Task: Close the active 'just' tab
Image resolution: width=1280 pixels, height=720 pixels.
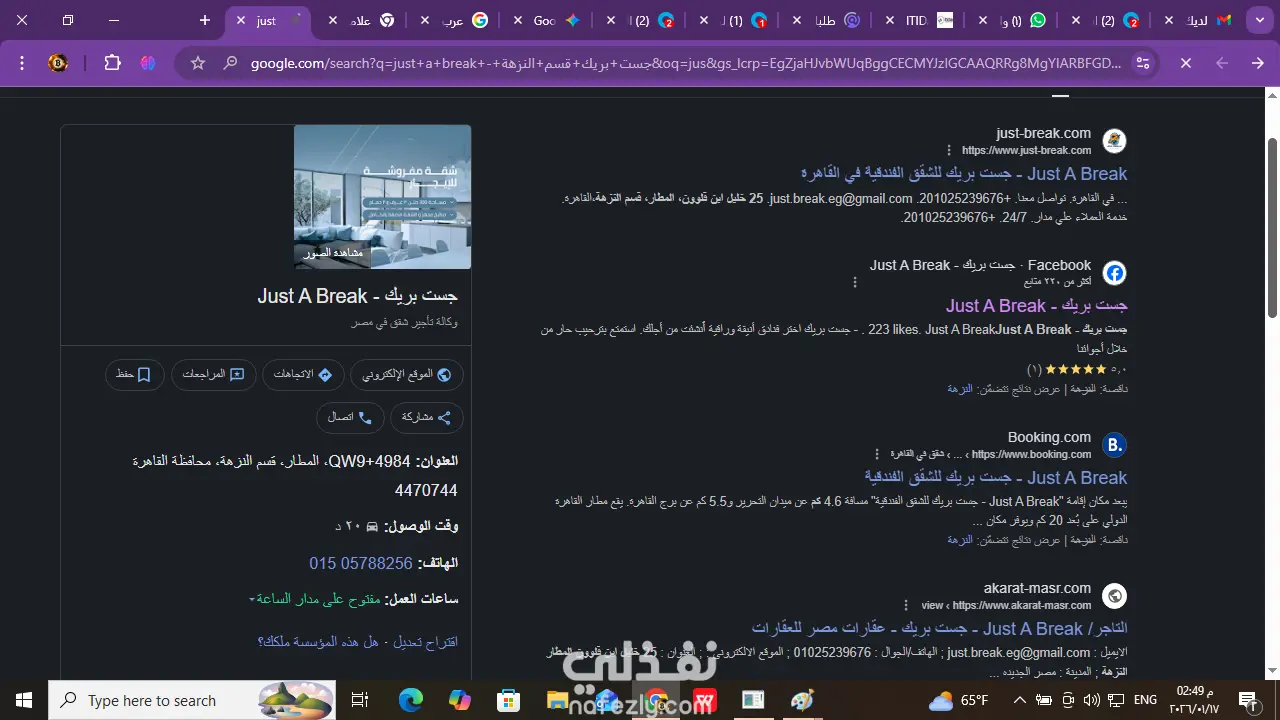Action: 242,20
